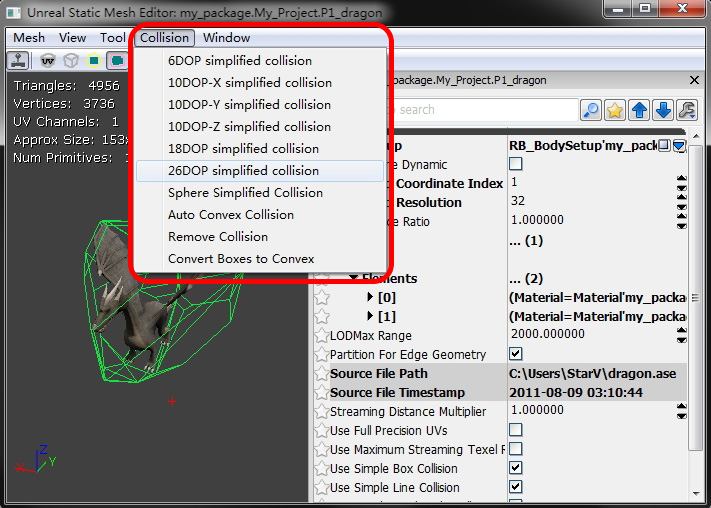The width and height of the screenshot is (711, 508).
Task: Favorite the LODMax Range property star
Action: pyautogui.click(x=321, y=335)
